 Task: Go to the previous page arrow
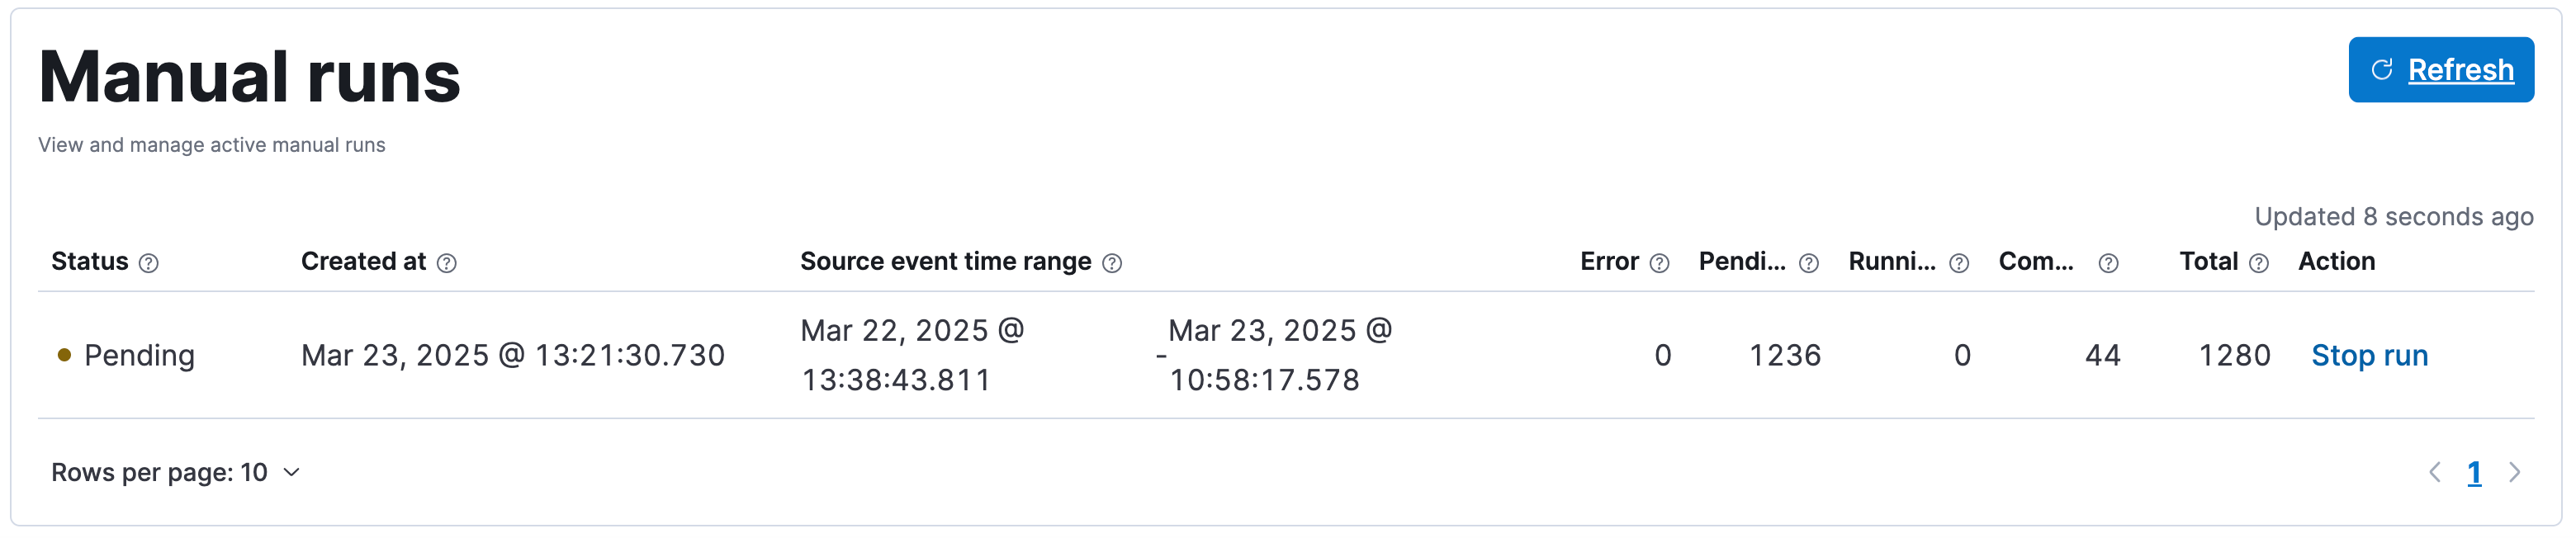click(2434, 472)
